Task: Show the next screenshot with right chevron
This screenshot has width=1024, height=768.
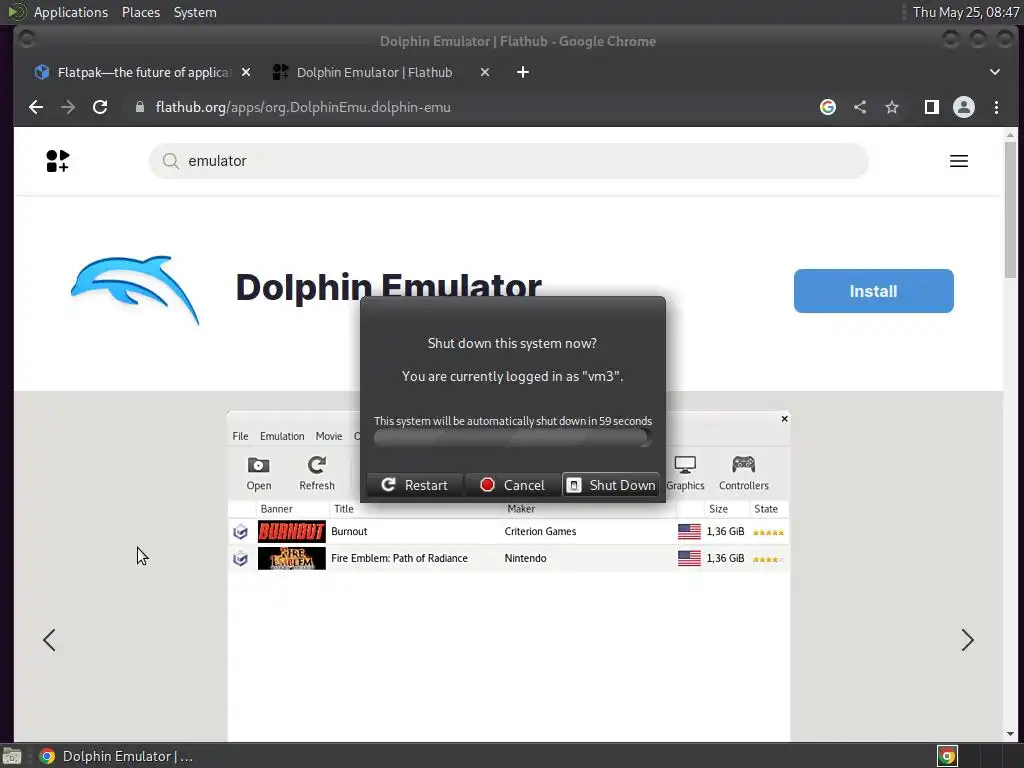Action: 967,640
